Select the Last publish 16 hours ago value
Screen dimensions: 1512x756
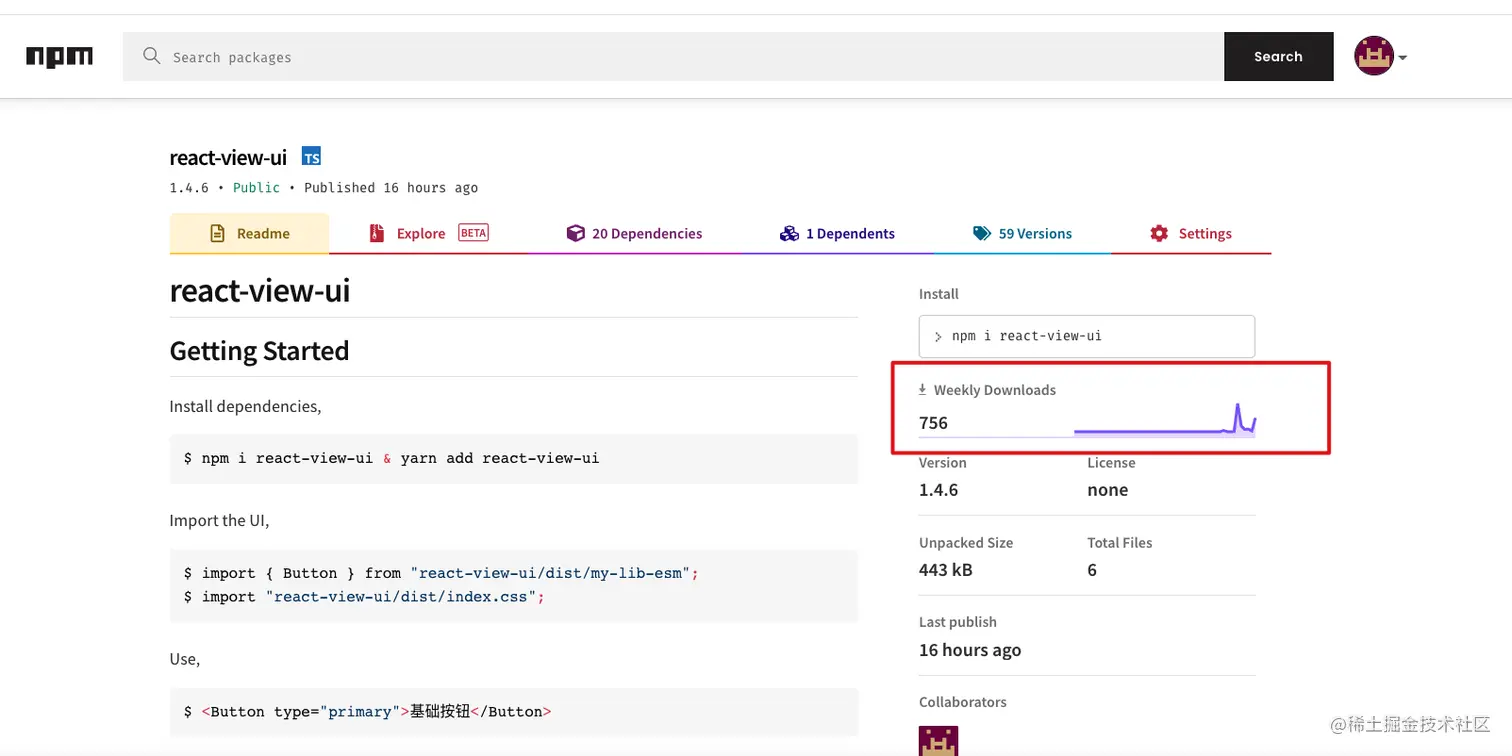pos(970,650)
